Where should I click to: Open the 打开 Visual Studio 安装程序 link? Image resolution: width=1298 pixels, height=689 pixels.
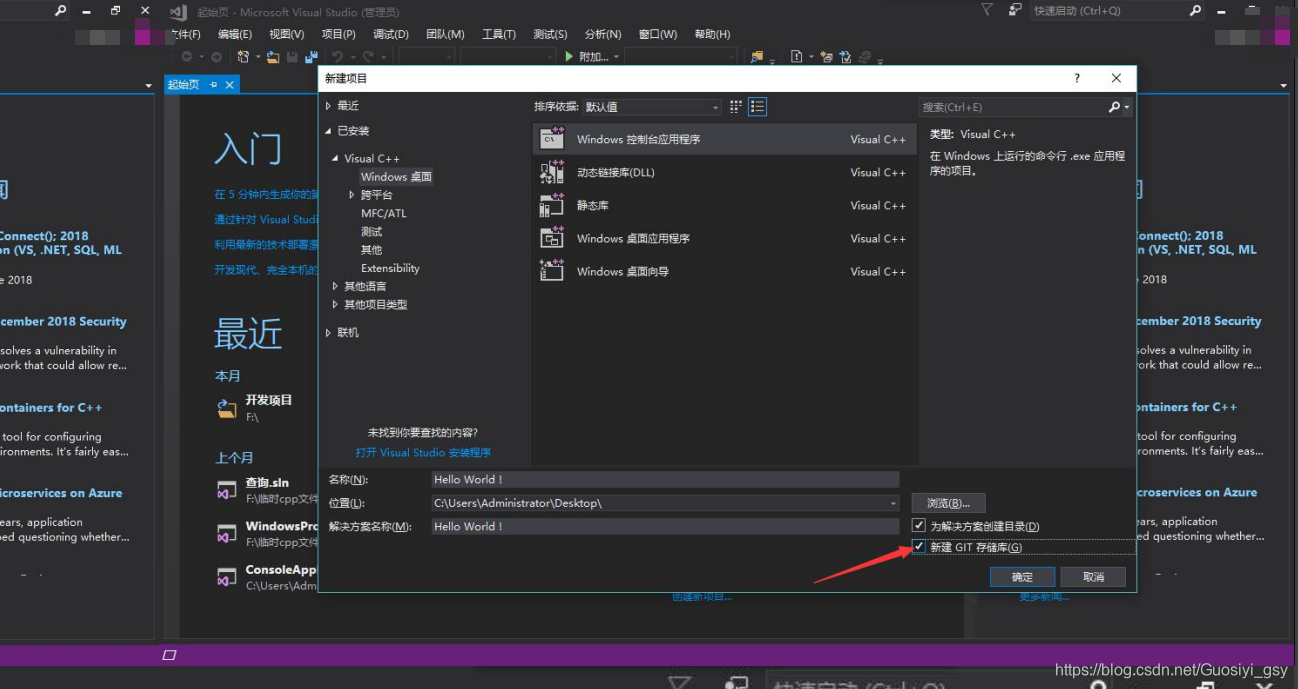pos(423,452)
